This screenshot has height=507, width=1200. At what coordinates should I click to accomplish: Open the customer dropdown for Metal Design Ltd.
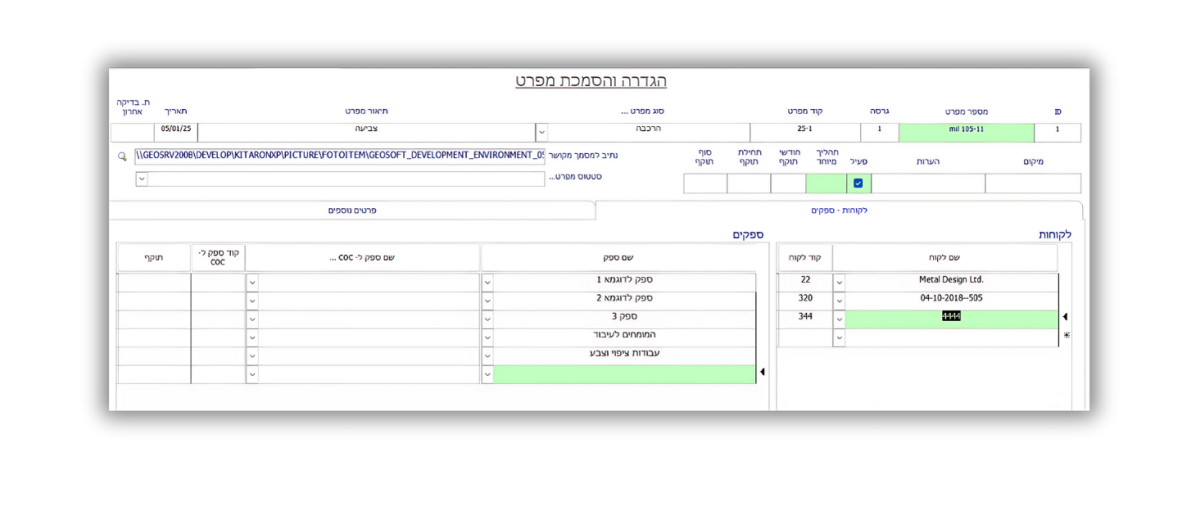tap(839, 282)
